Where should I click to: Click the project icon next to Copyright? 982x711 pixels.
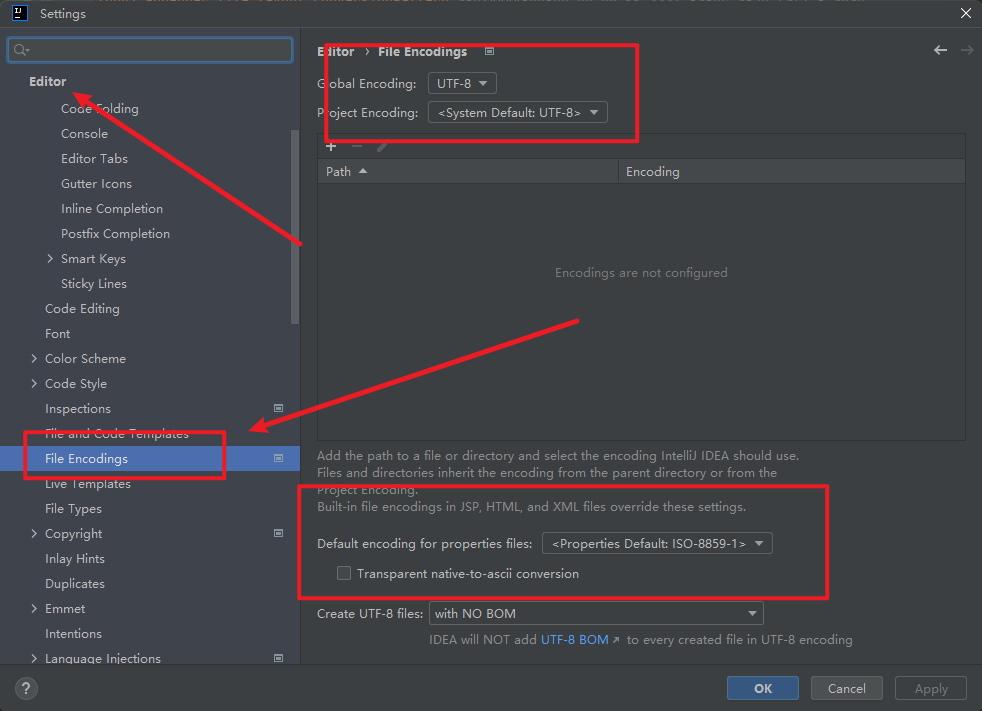[279, 533]
